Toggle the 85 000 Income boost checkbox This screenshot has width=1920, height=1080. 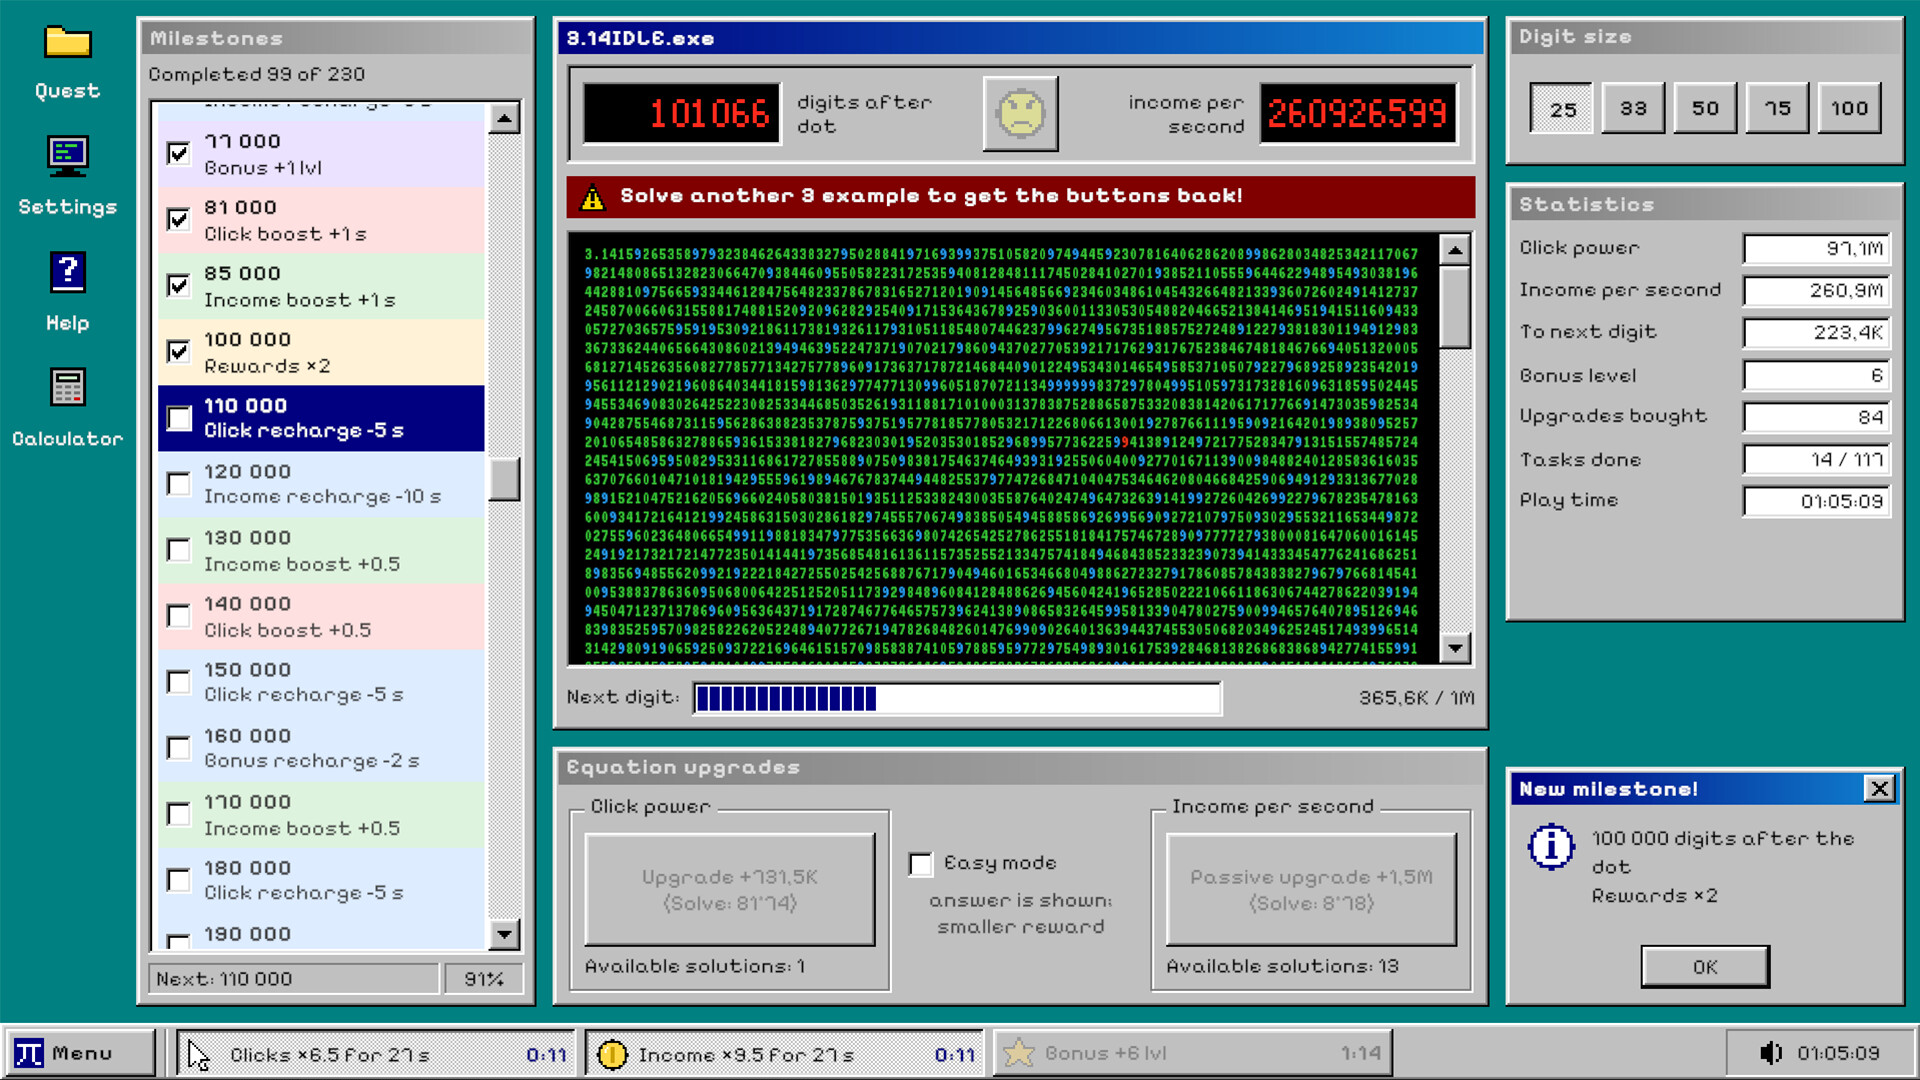click(x=179, y=285)
